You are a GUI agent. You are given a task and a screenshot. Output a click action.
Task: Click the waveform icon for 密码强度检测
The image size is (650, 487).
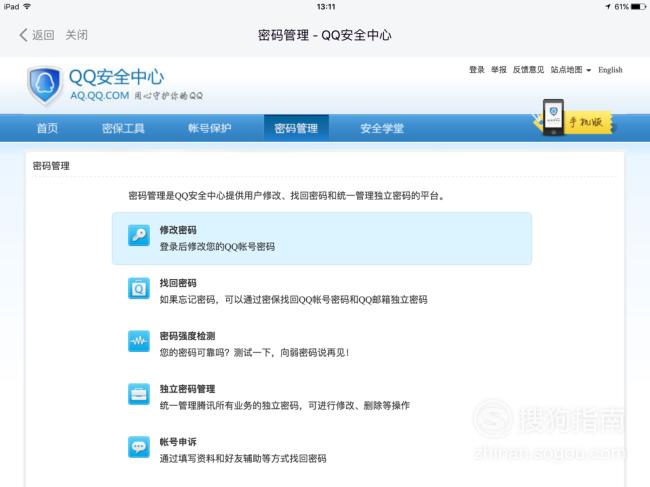coord(139,341)
